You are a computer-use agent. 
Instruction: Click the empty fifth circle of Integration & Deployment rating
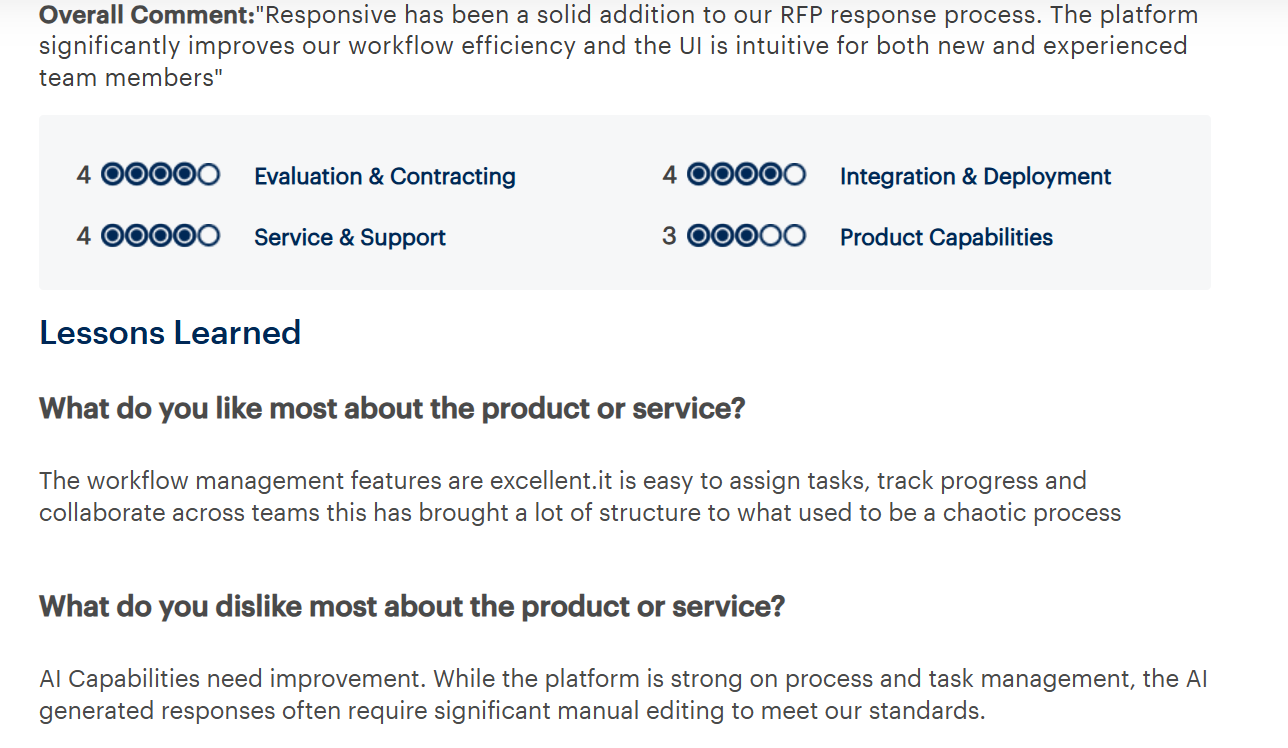coord(795,175)
